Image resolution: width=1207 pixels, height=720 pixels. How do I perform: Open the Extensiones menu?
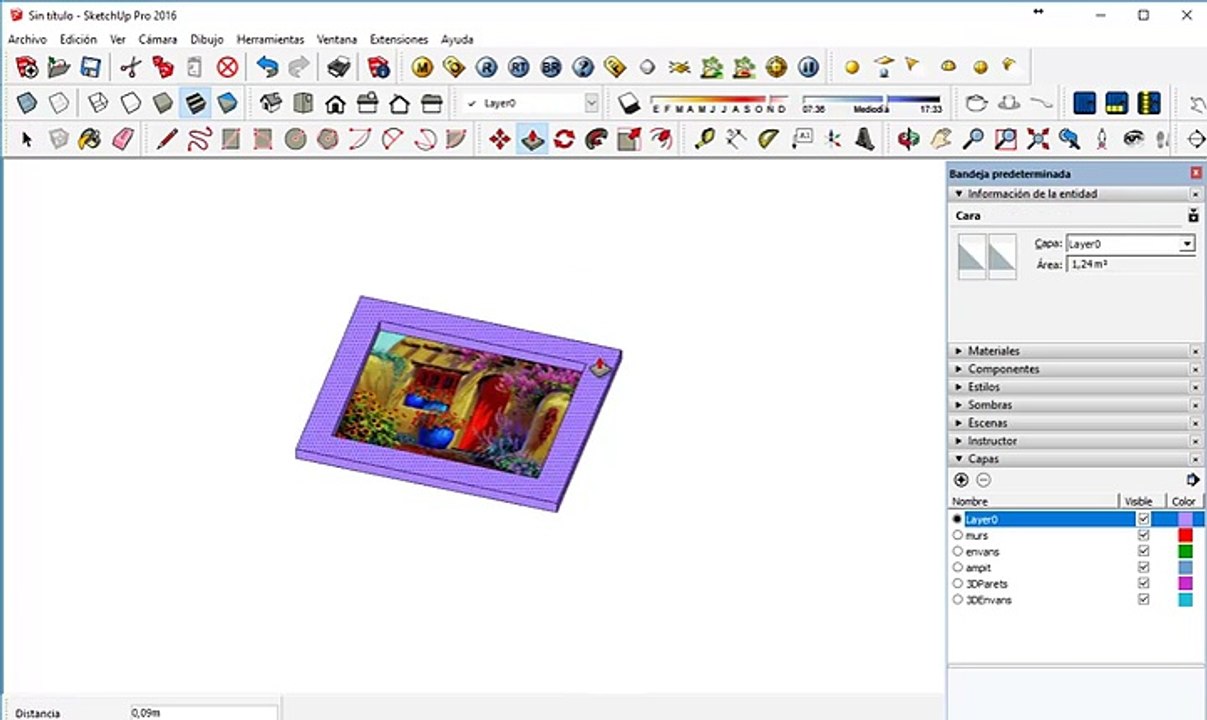pos(399,40)
